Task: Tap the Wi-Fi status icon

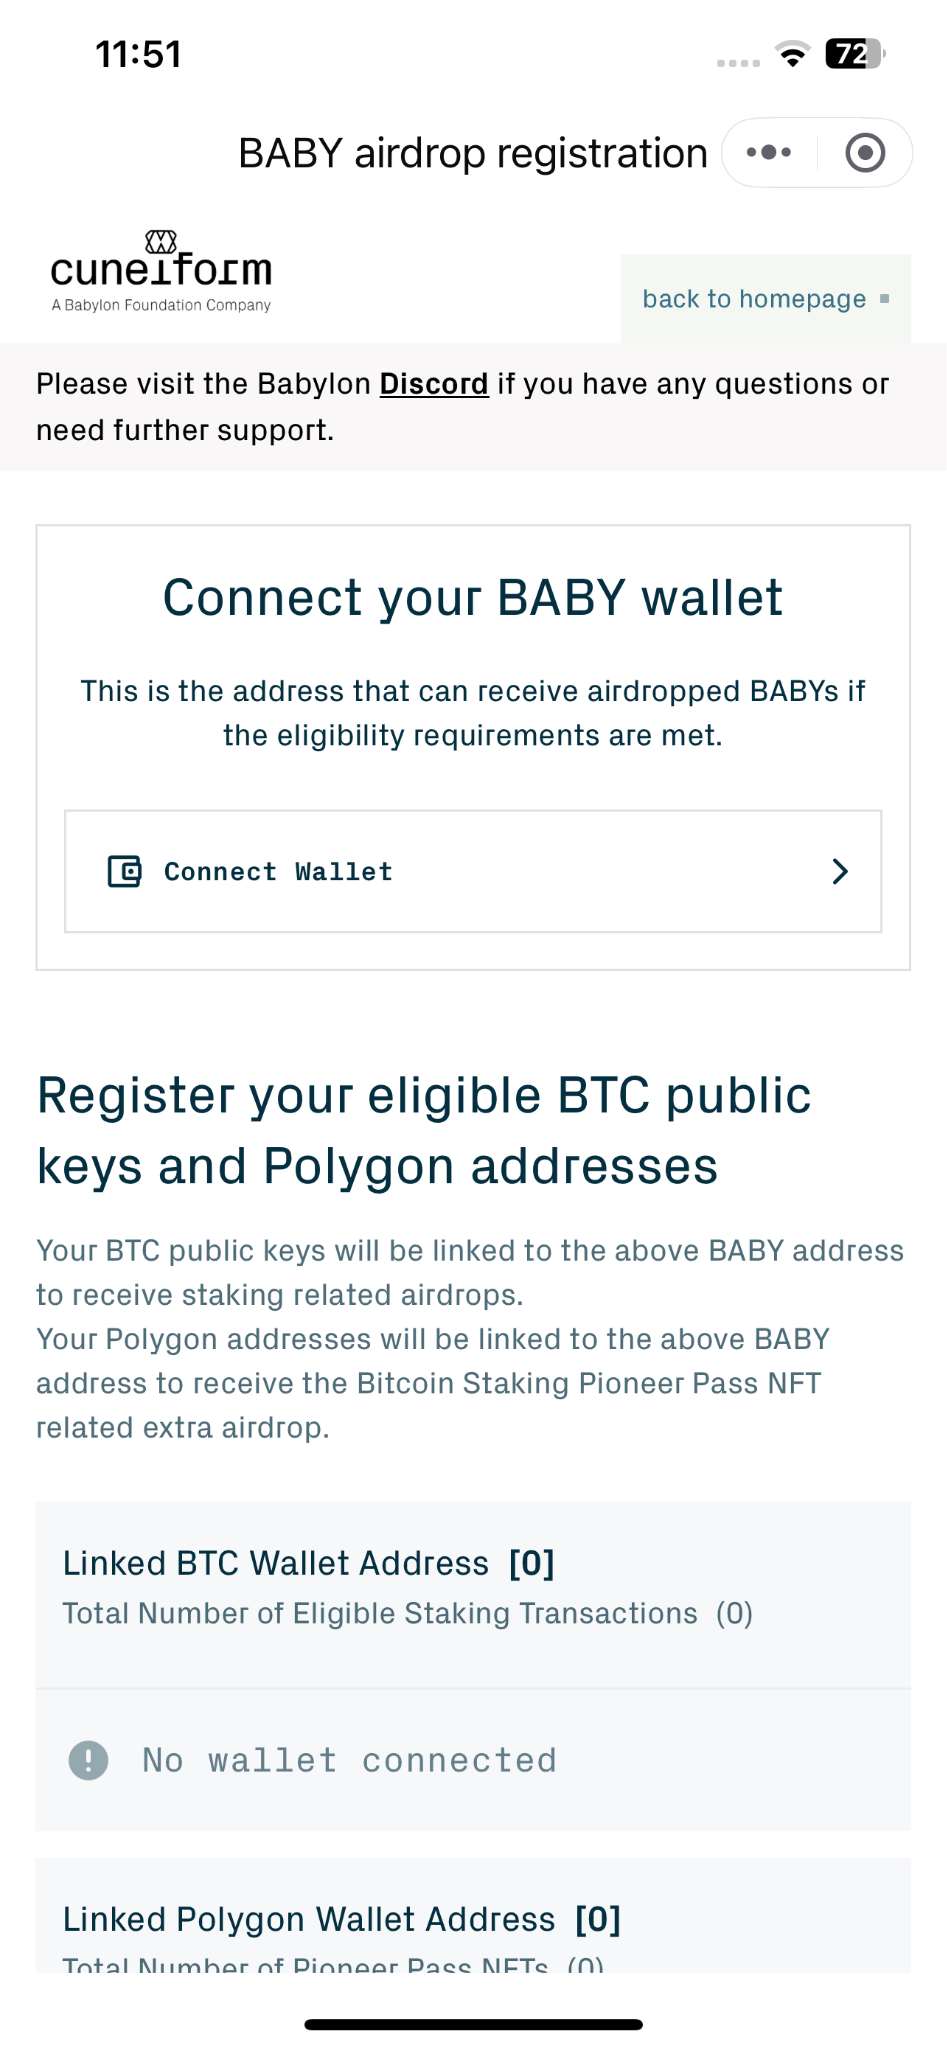Action: (793, 54)
